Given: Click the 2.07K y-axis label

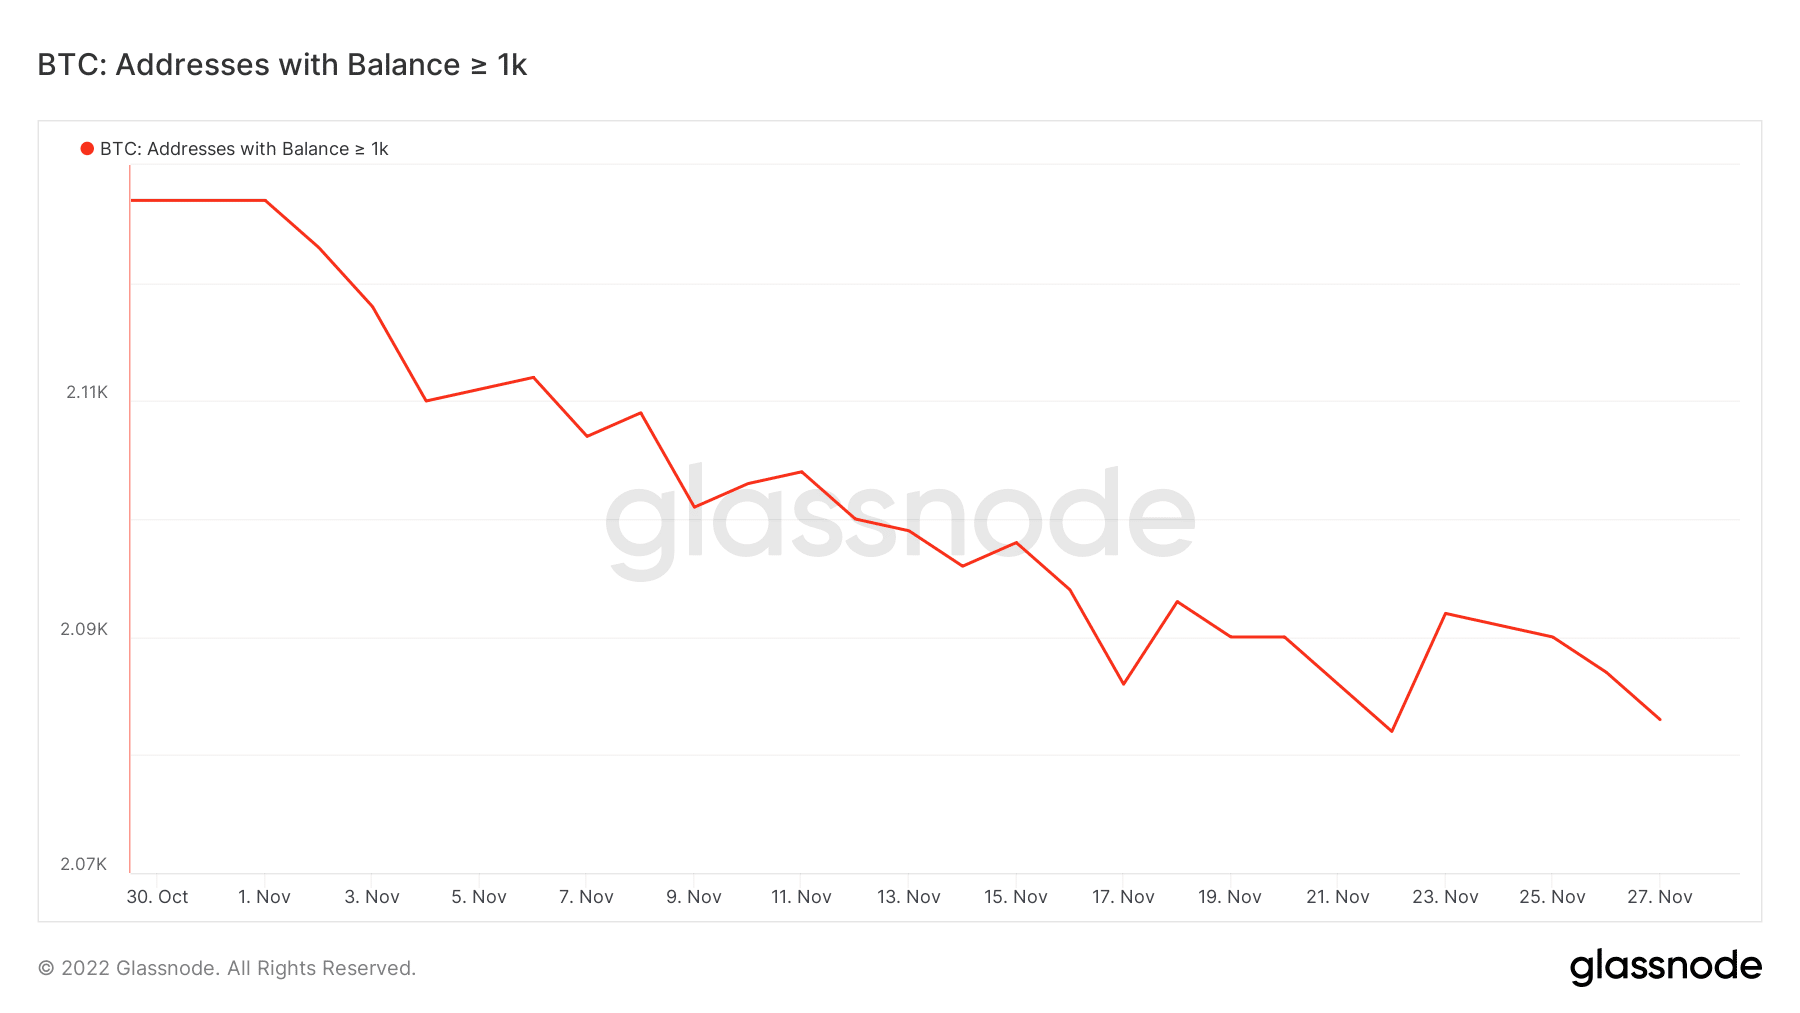Looking at the screenshot, I should pos(84,864).
